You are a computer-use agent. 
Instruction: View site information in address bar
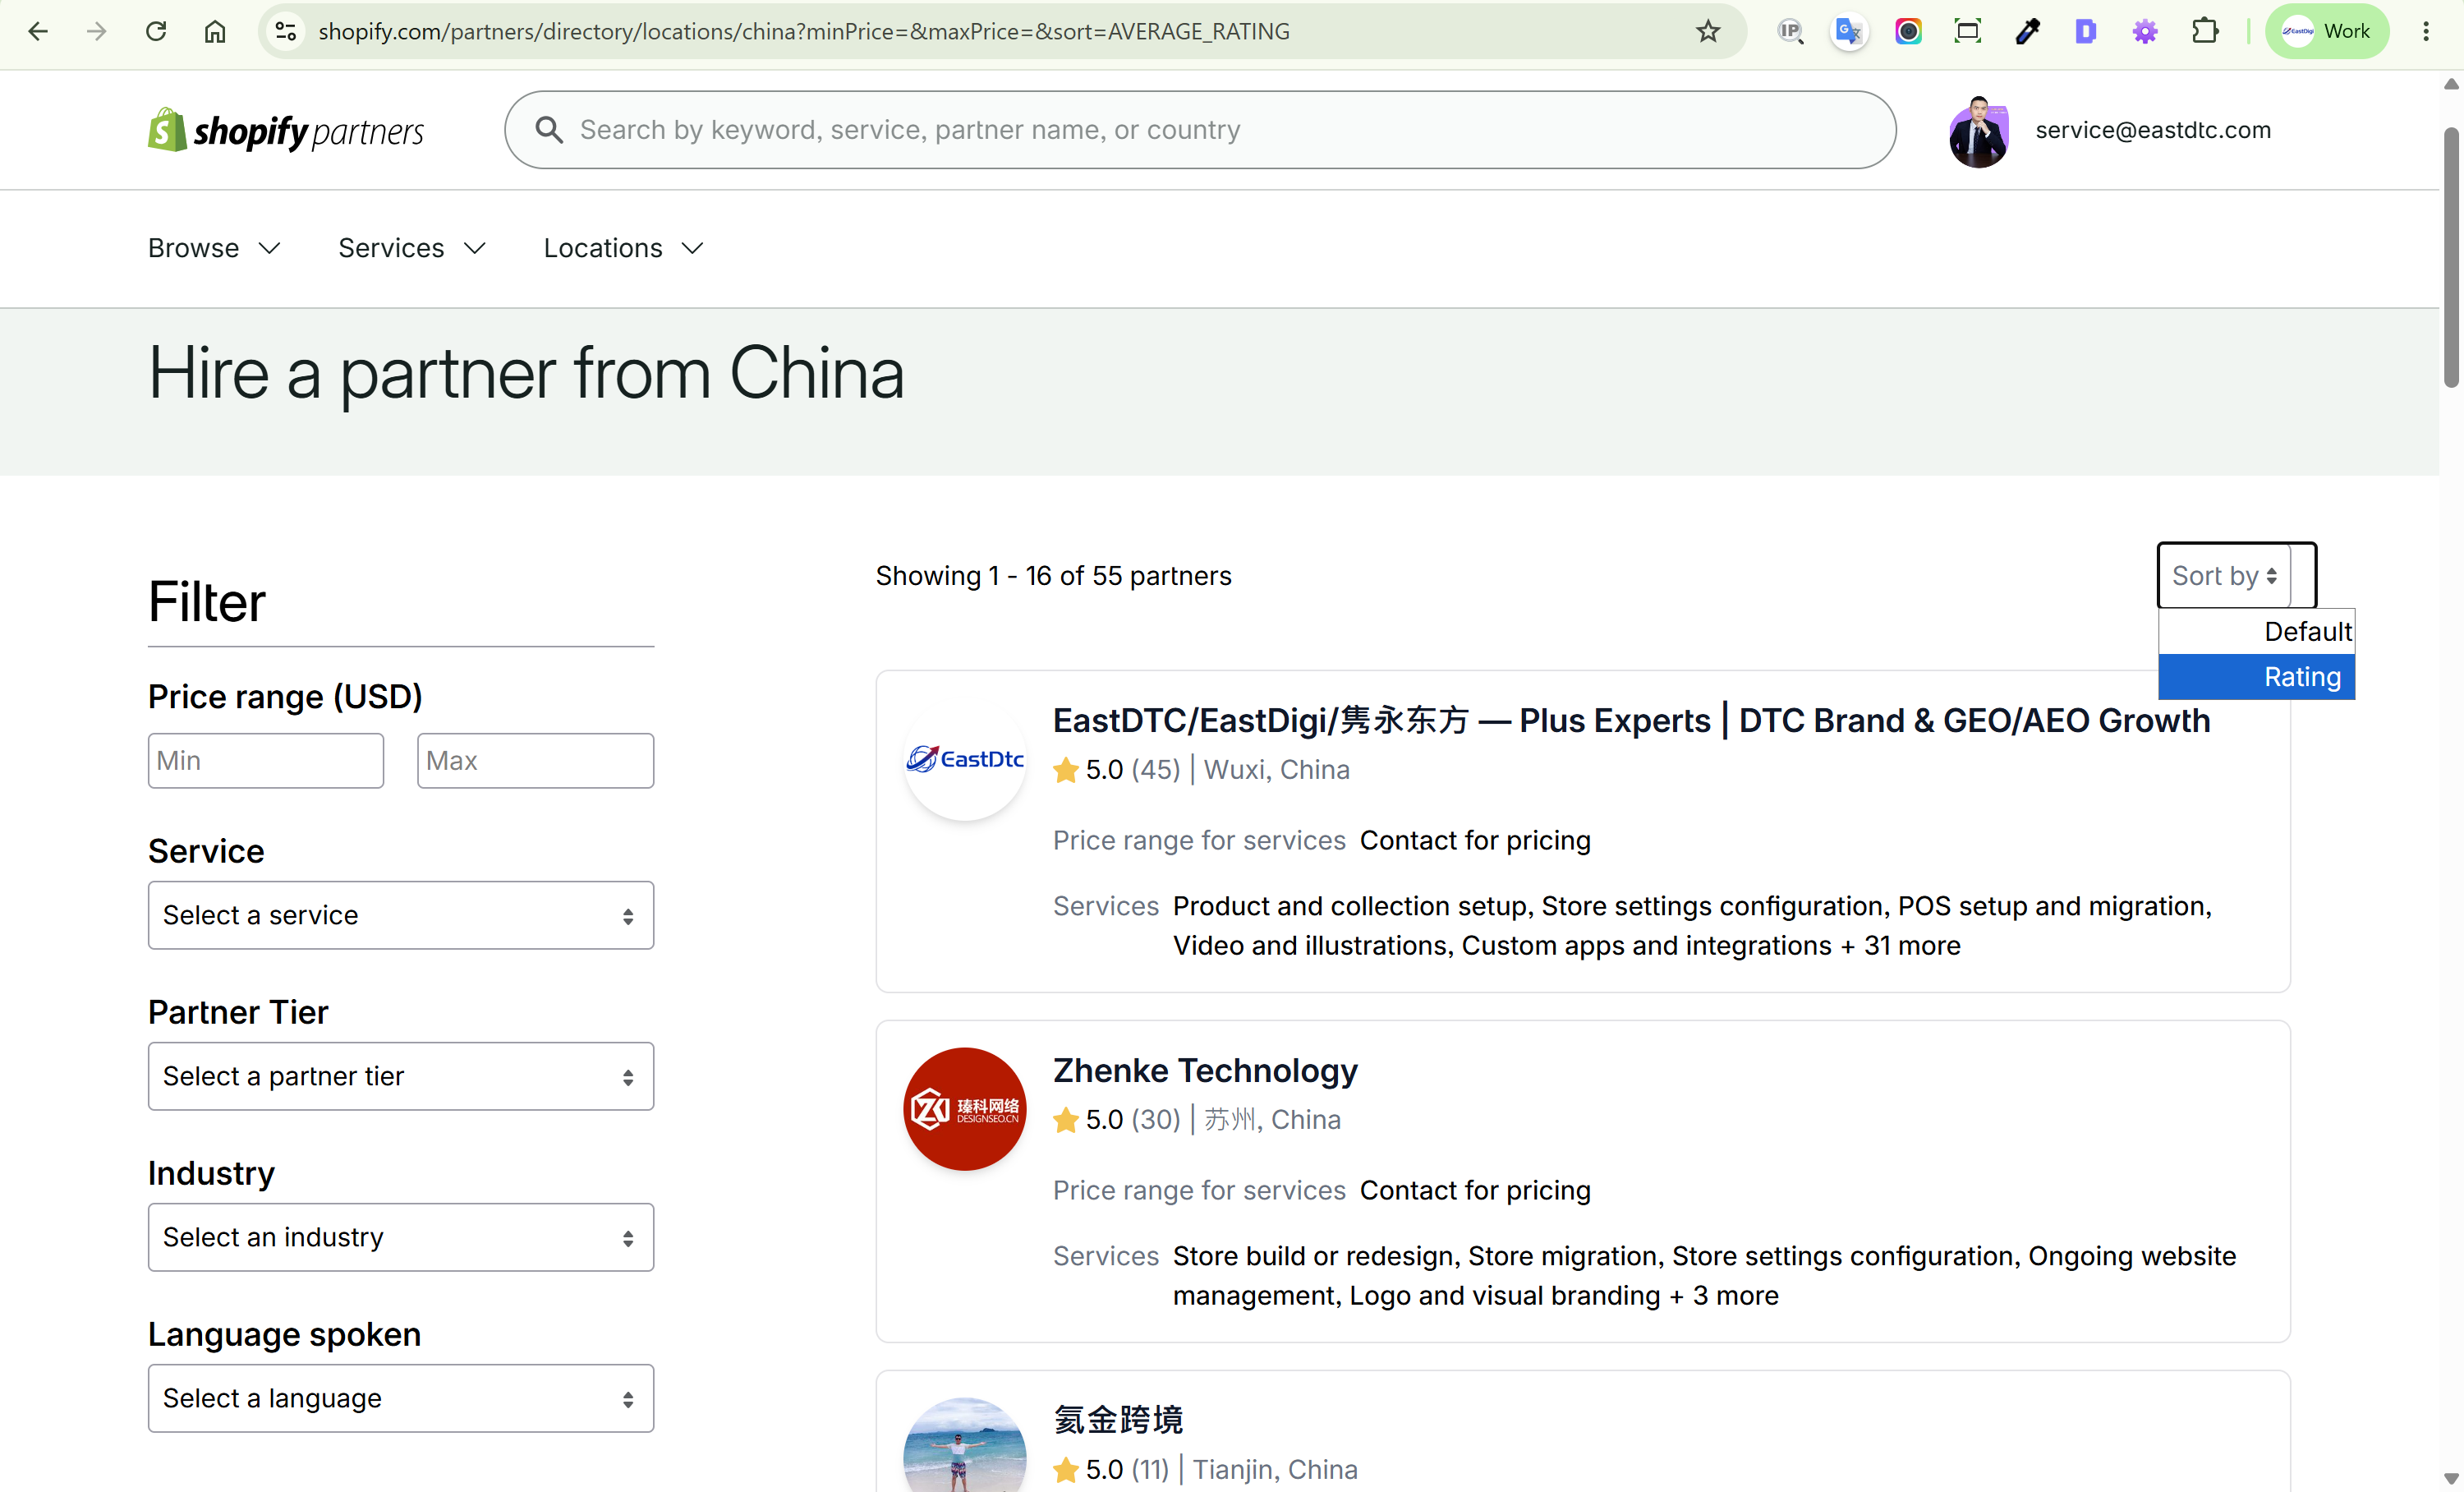pyautogui.click(x=286, y=31)
